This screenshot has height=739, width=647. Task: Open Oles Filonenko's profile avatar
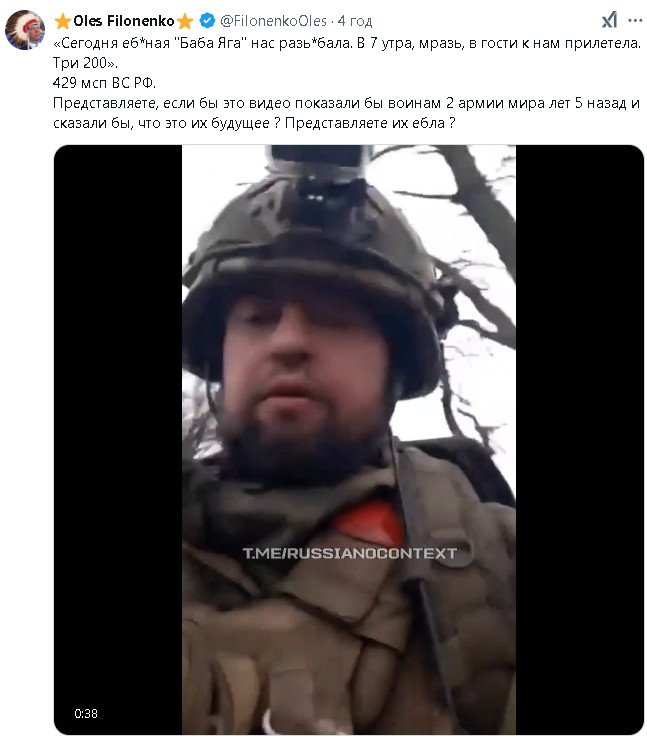point(25,30)
